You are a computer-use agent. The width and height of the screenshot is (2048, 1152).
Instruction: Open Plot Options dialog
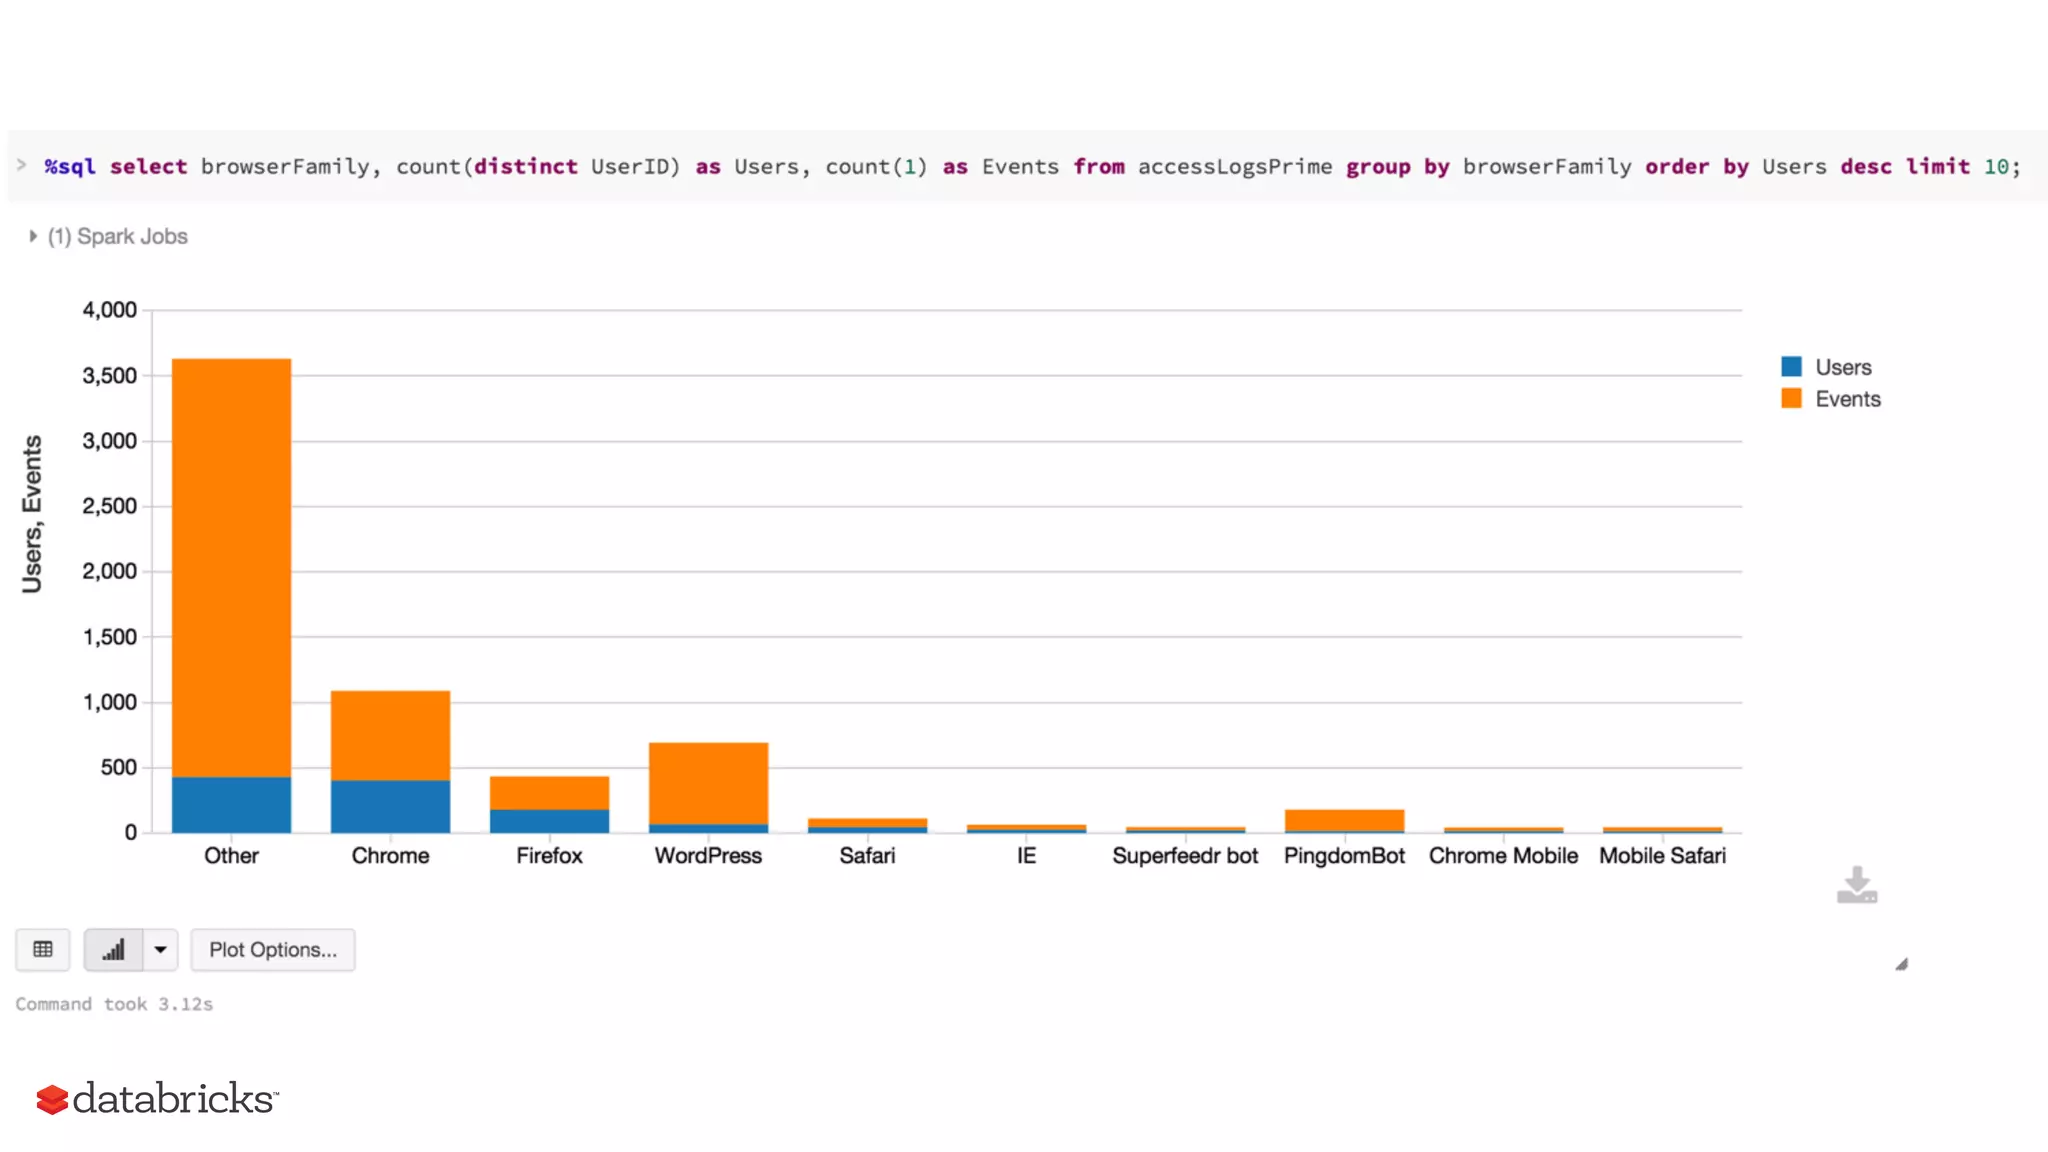tap(273, 949)
